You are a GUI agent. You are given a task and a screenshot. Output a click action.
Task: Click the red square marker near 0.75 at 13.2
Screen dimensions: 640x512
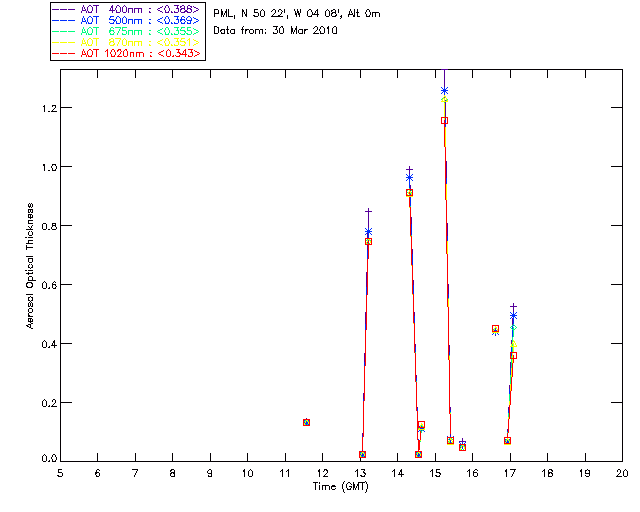click(369, 242)
